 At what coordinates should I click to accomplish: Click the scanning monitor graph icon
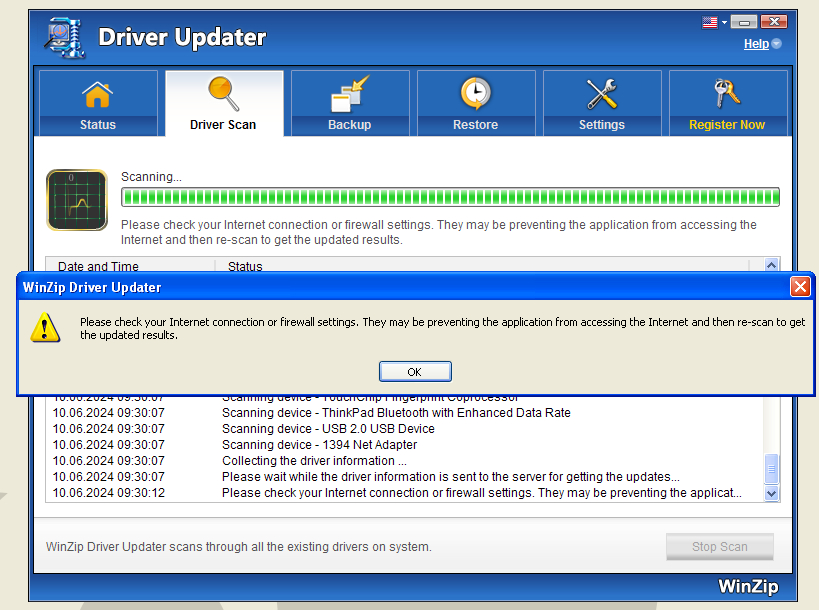(x=77, y=200)
